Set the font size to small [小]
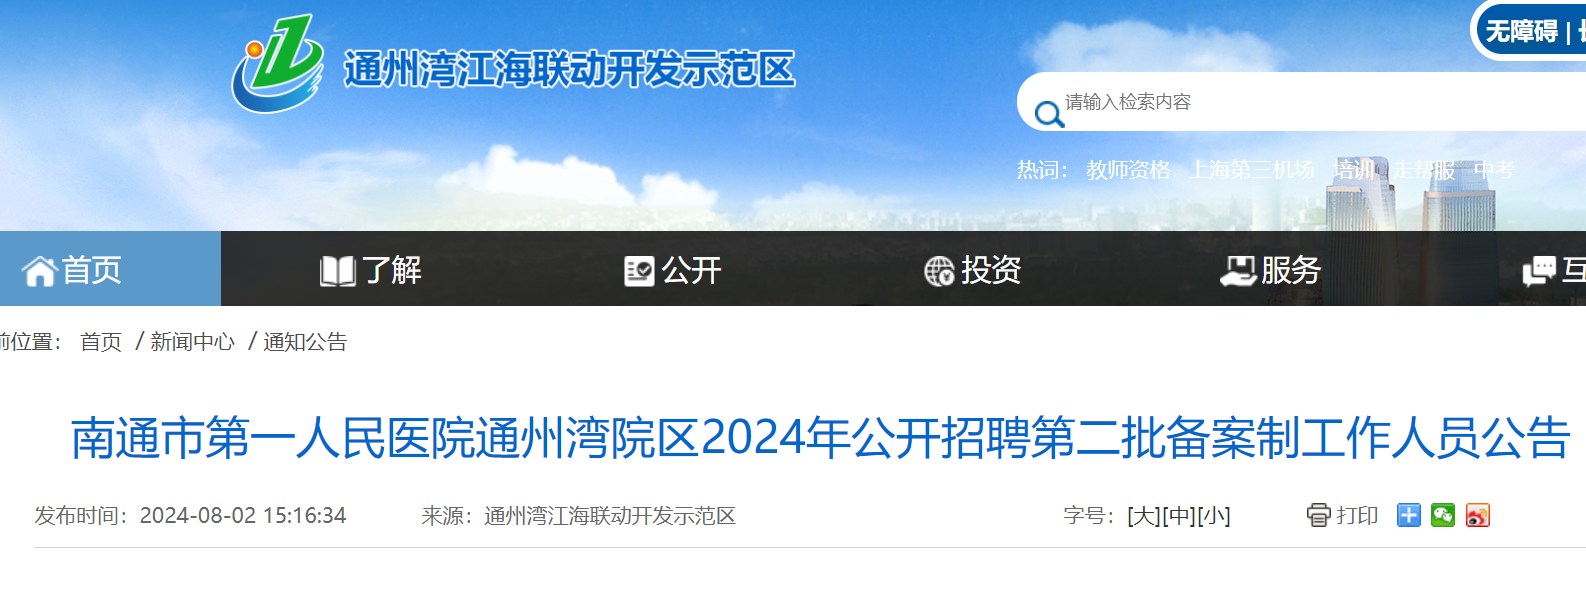Image resolution: width=1586 pixels, height=592 pixels. coord(1213,516)
